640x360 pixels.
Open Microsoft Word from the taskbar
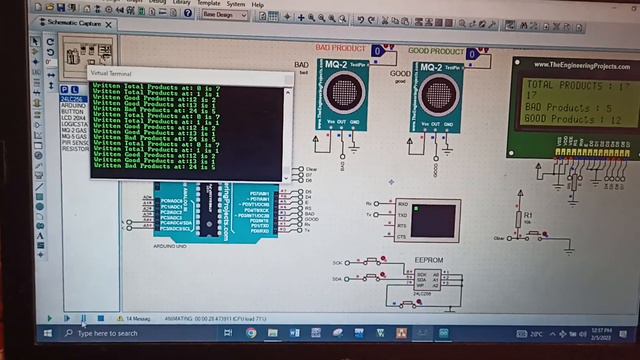point(294,333)
